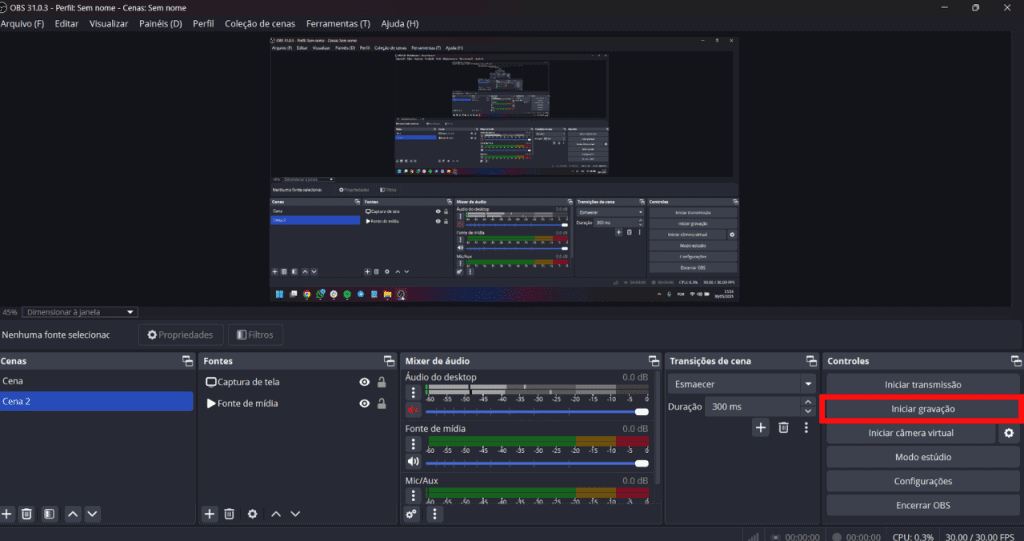Click the Duração 300 ms field

click(x=753, y=406)
